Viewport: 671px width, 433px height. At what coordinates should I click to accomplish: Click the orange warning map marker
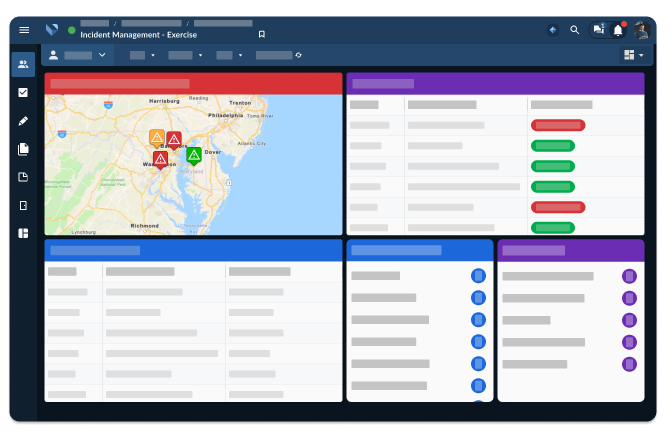pyautogui.click(x=157, y=138)
